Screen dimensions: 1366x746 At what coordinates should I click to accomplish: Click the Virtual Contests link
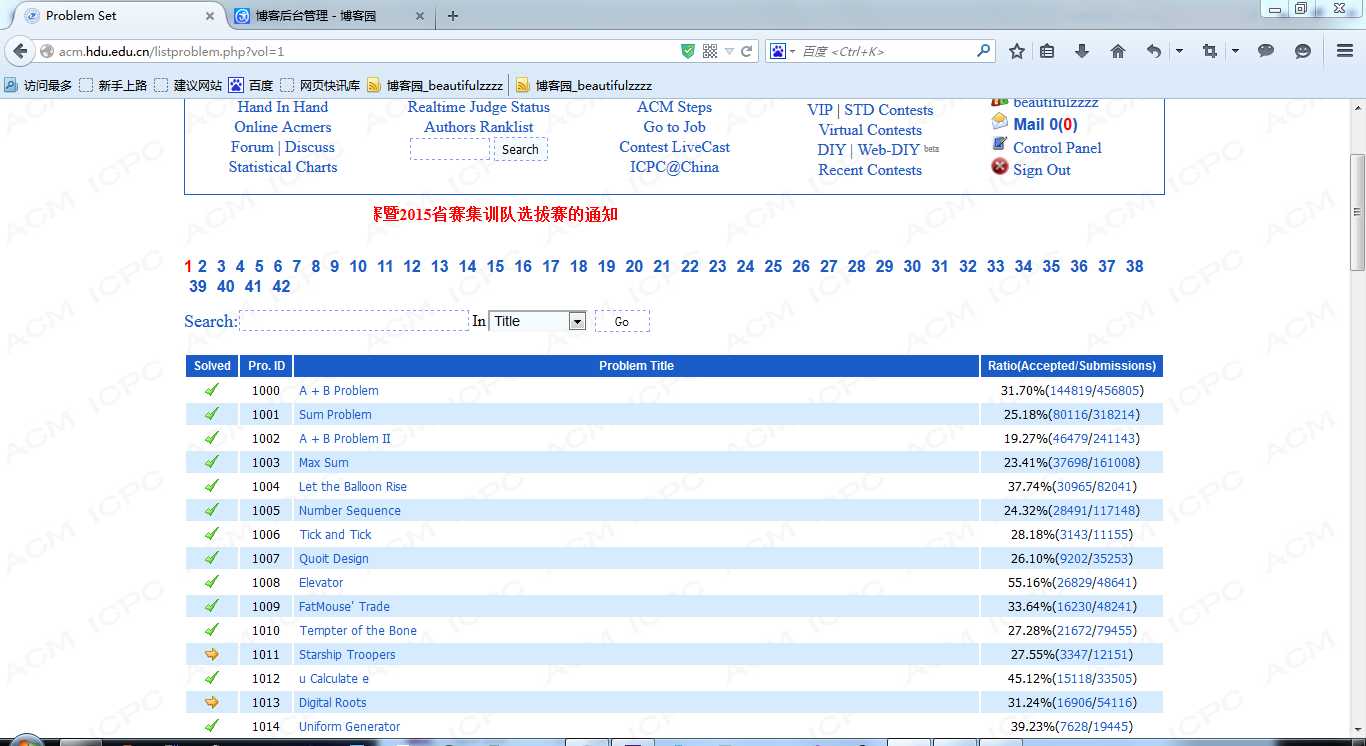coord(870,130)
